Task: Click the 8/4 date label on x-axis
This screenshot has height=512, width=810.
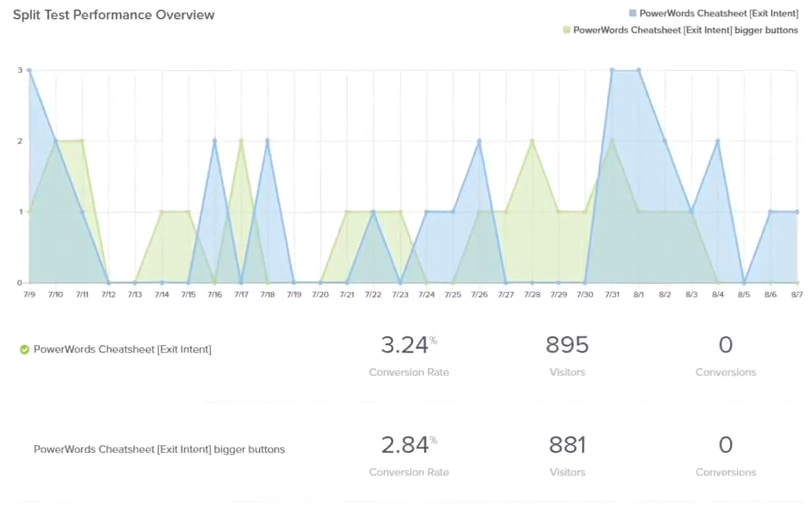Action: click(x=718, y=294)
